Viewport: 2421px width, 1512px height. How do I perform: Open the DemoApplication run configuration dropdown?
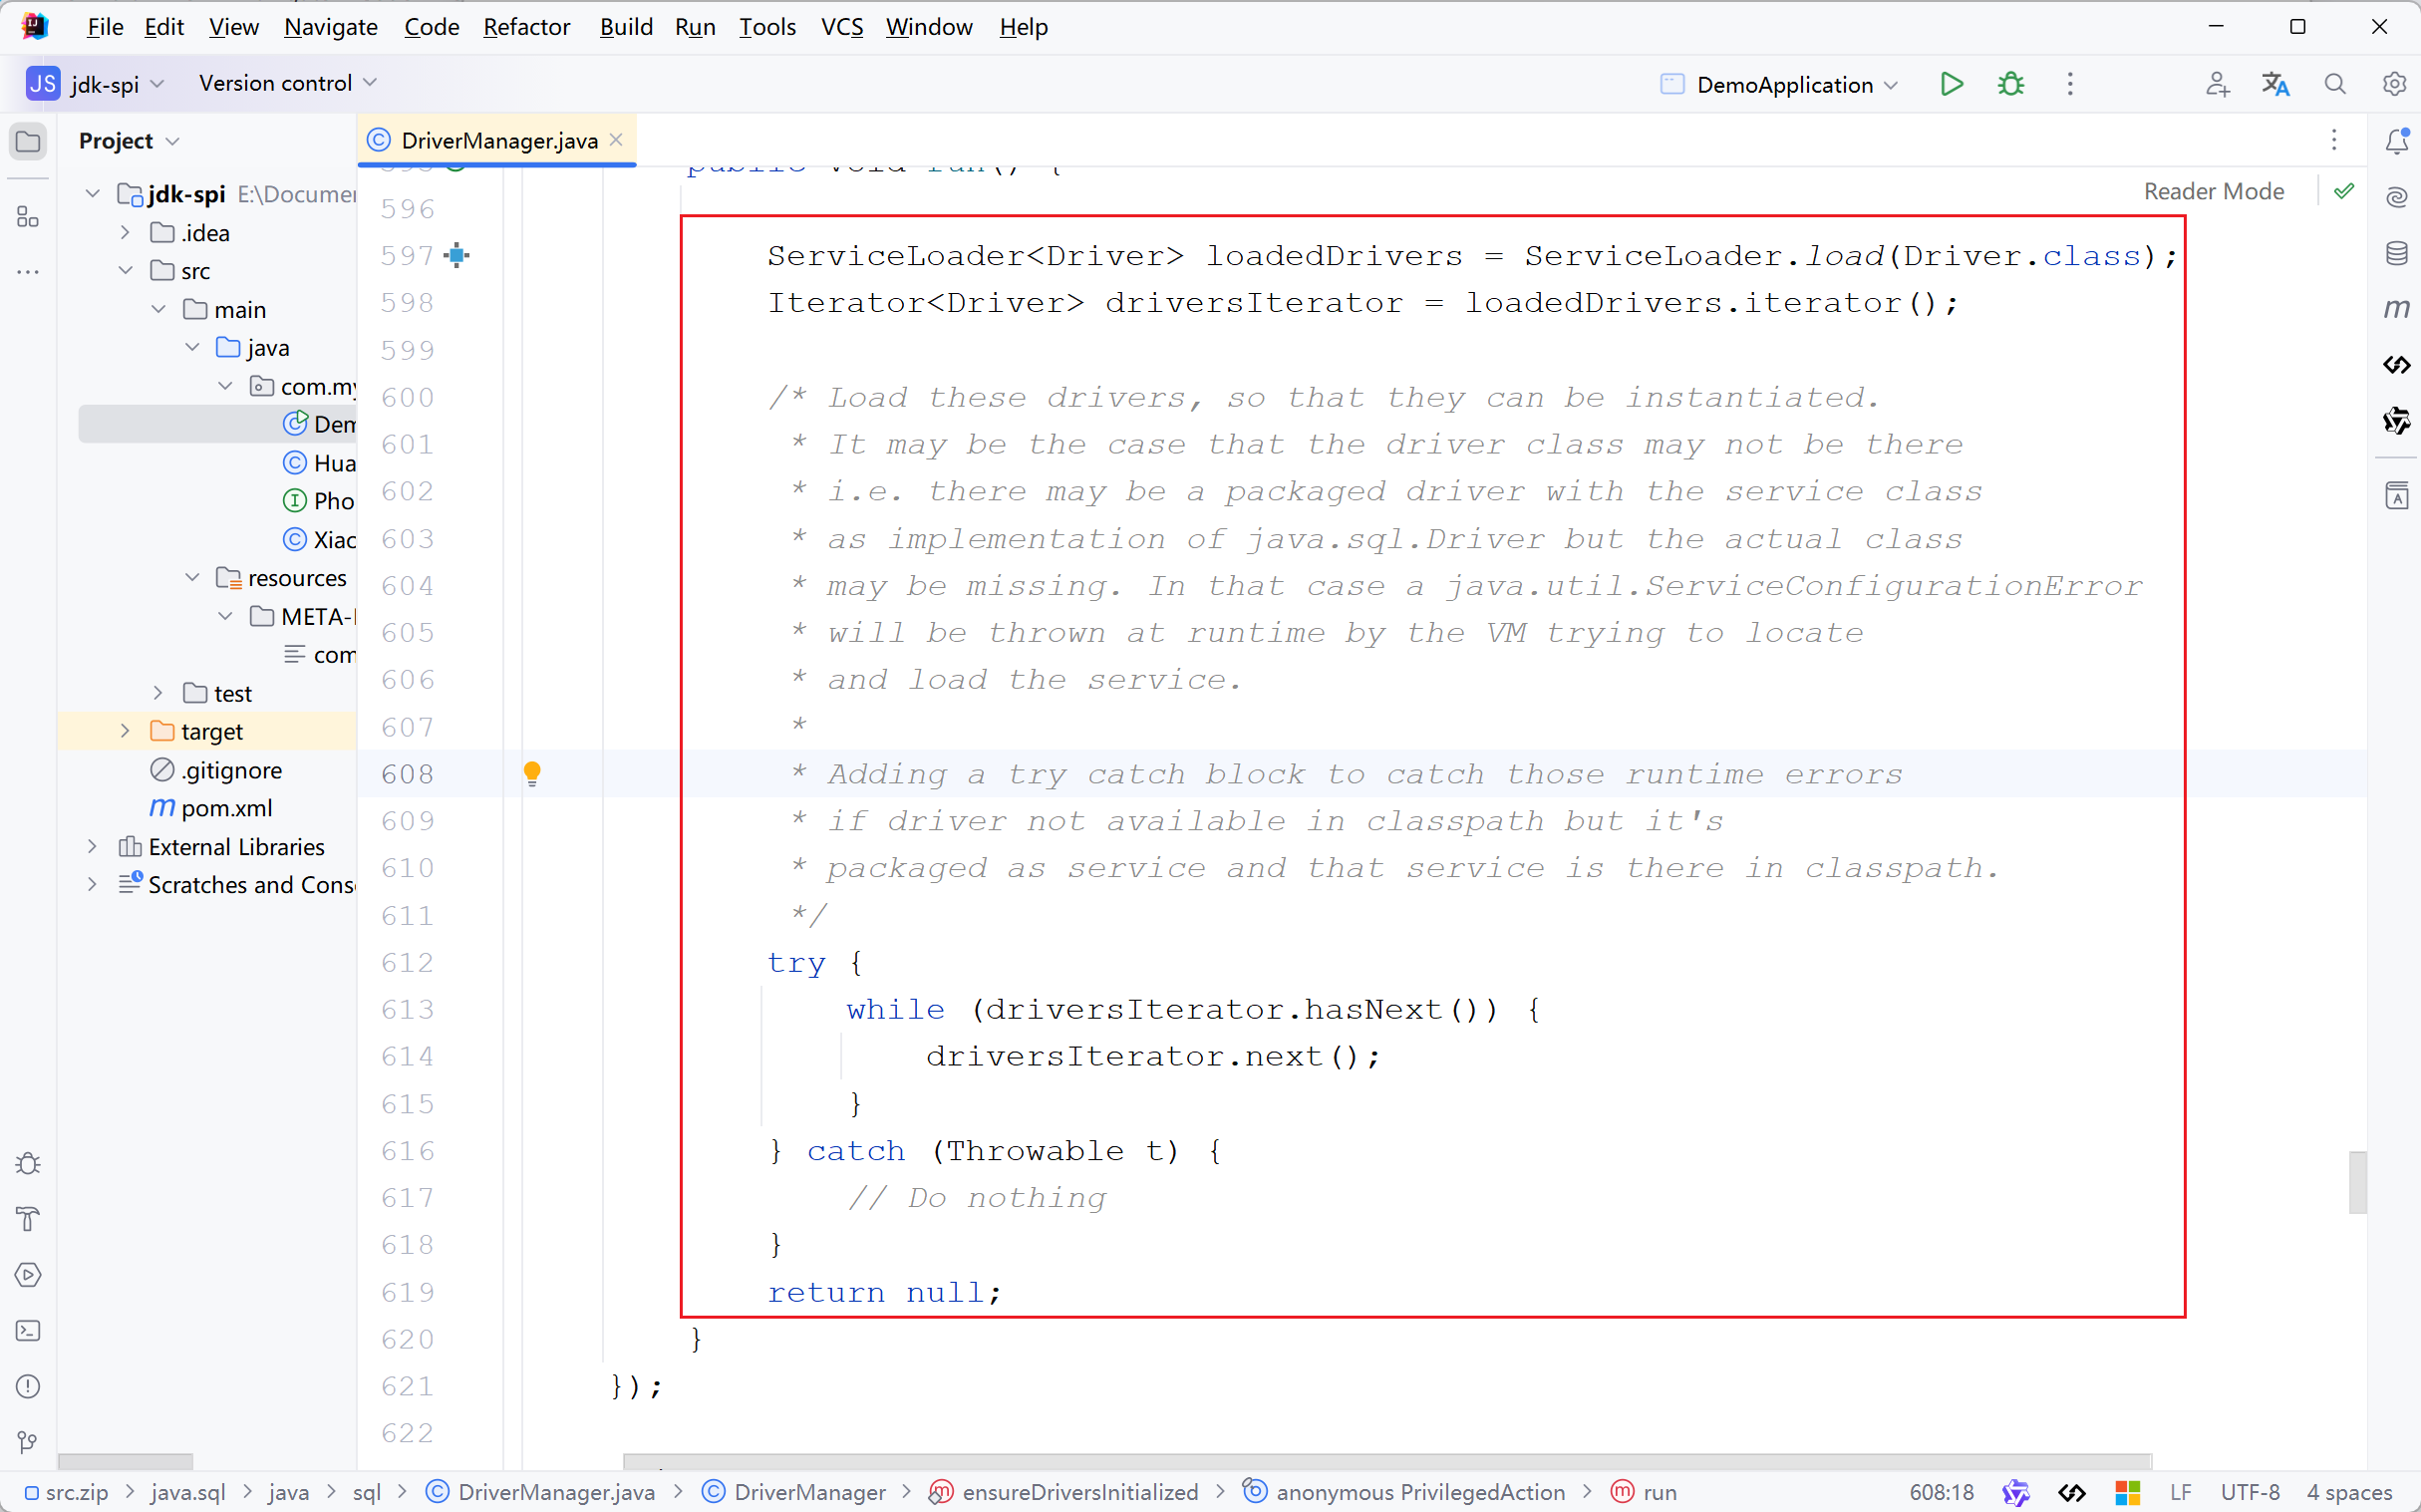coord(1783,84)
